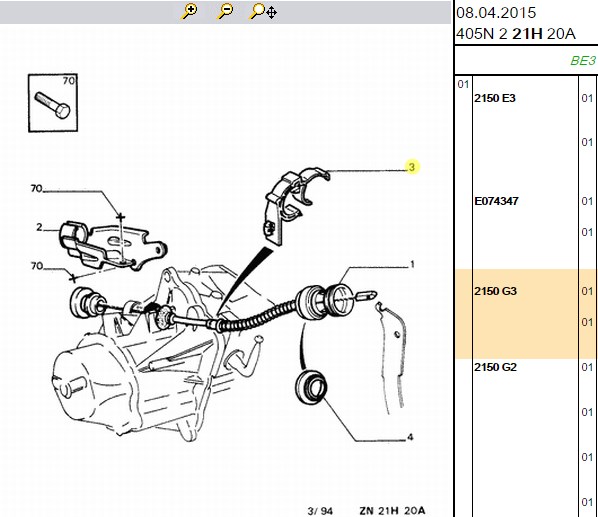Click the ZN 21H 20A diagram caption
Screen dimensions: 598x517
392,511
